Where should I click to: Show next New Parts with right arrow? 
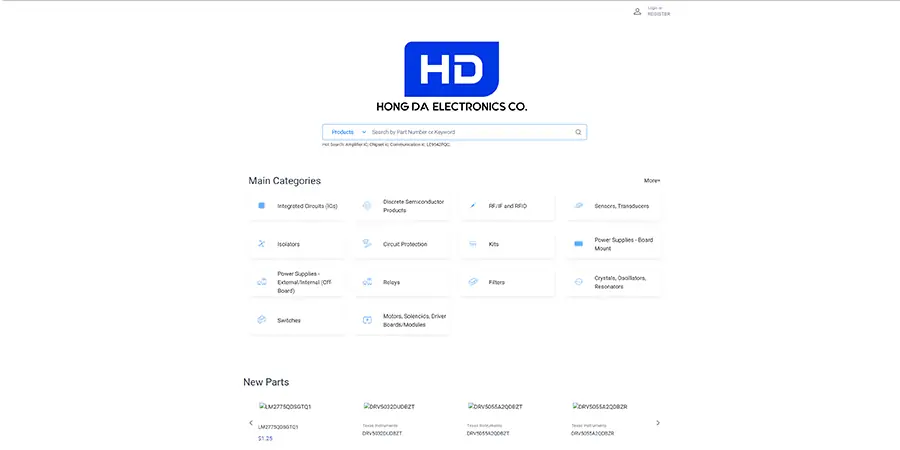[657, 423]
